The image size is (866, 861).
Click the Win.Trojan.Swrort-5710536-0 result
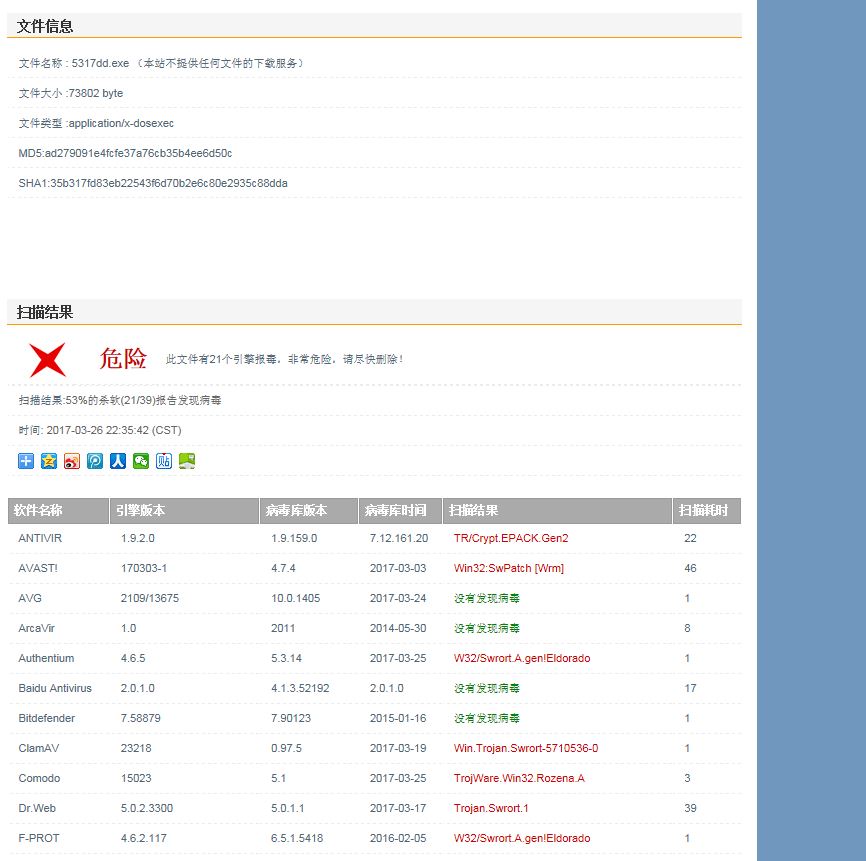(526, 748)
